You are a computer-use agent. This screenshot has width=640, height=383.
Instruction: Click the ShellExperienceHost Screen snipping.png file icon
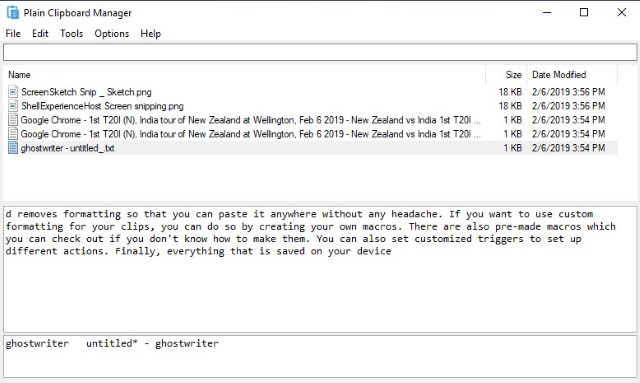tap(13, 106)
